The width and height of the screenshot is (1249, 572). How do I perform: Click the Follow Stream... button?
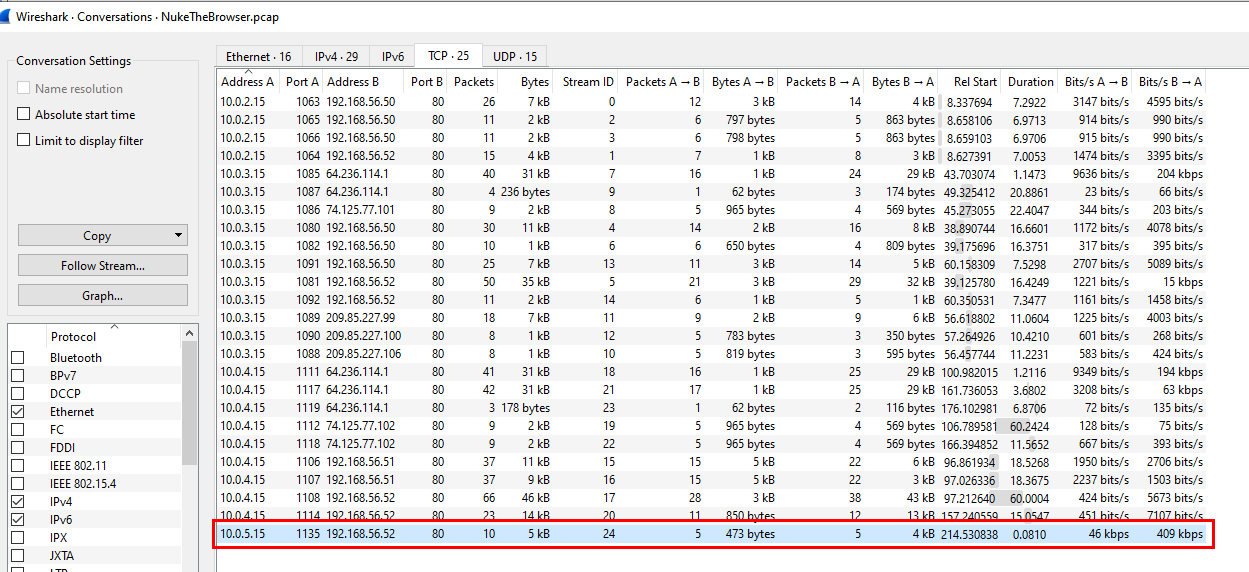pyautogui.click(x=102, y=266)
